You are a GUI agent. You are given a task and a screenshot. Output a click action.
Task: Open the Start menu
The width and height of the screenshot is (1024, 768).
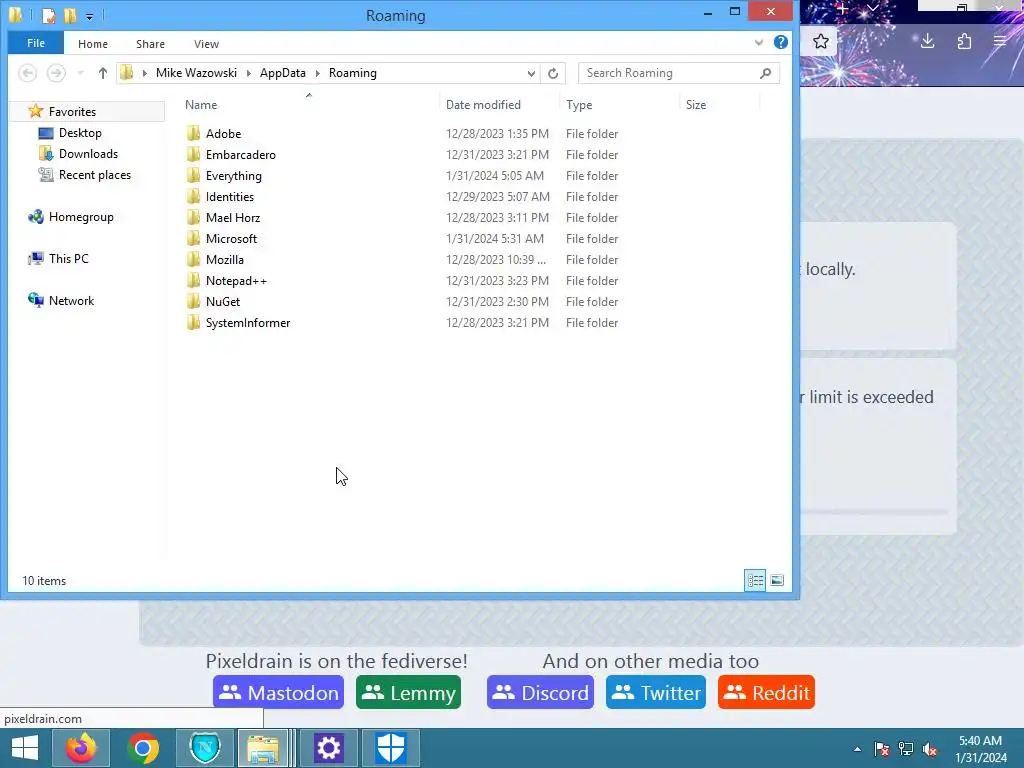point(25,748)
